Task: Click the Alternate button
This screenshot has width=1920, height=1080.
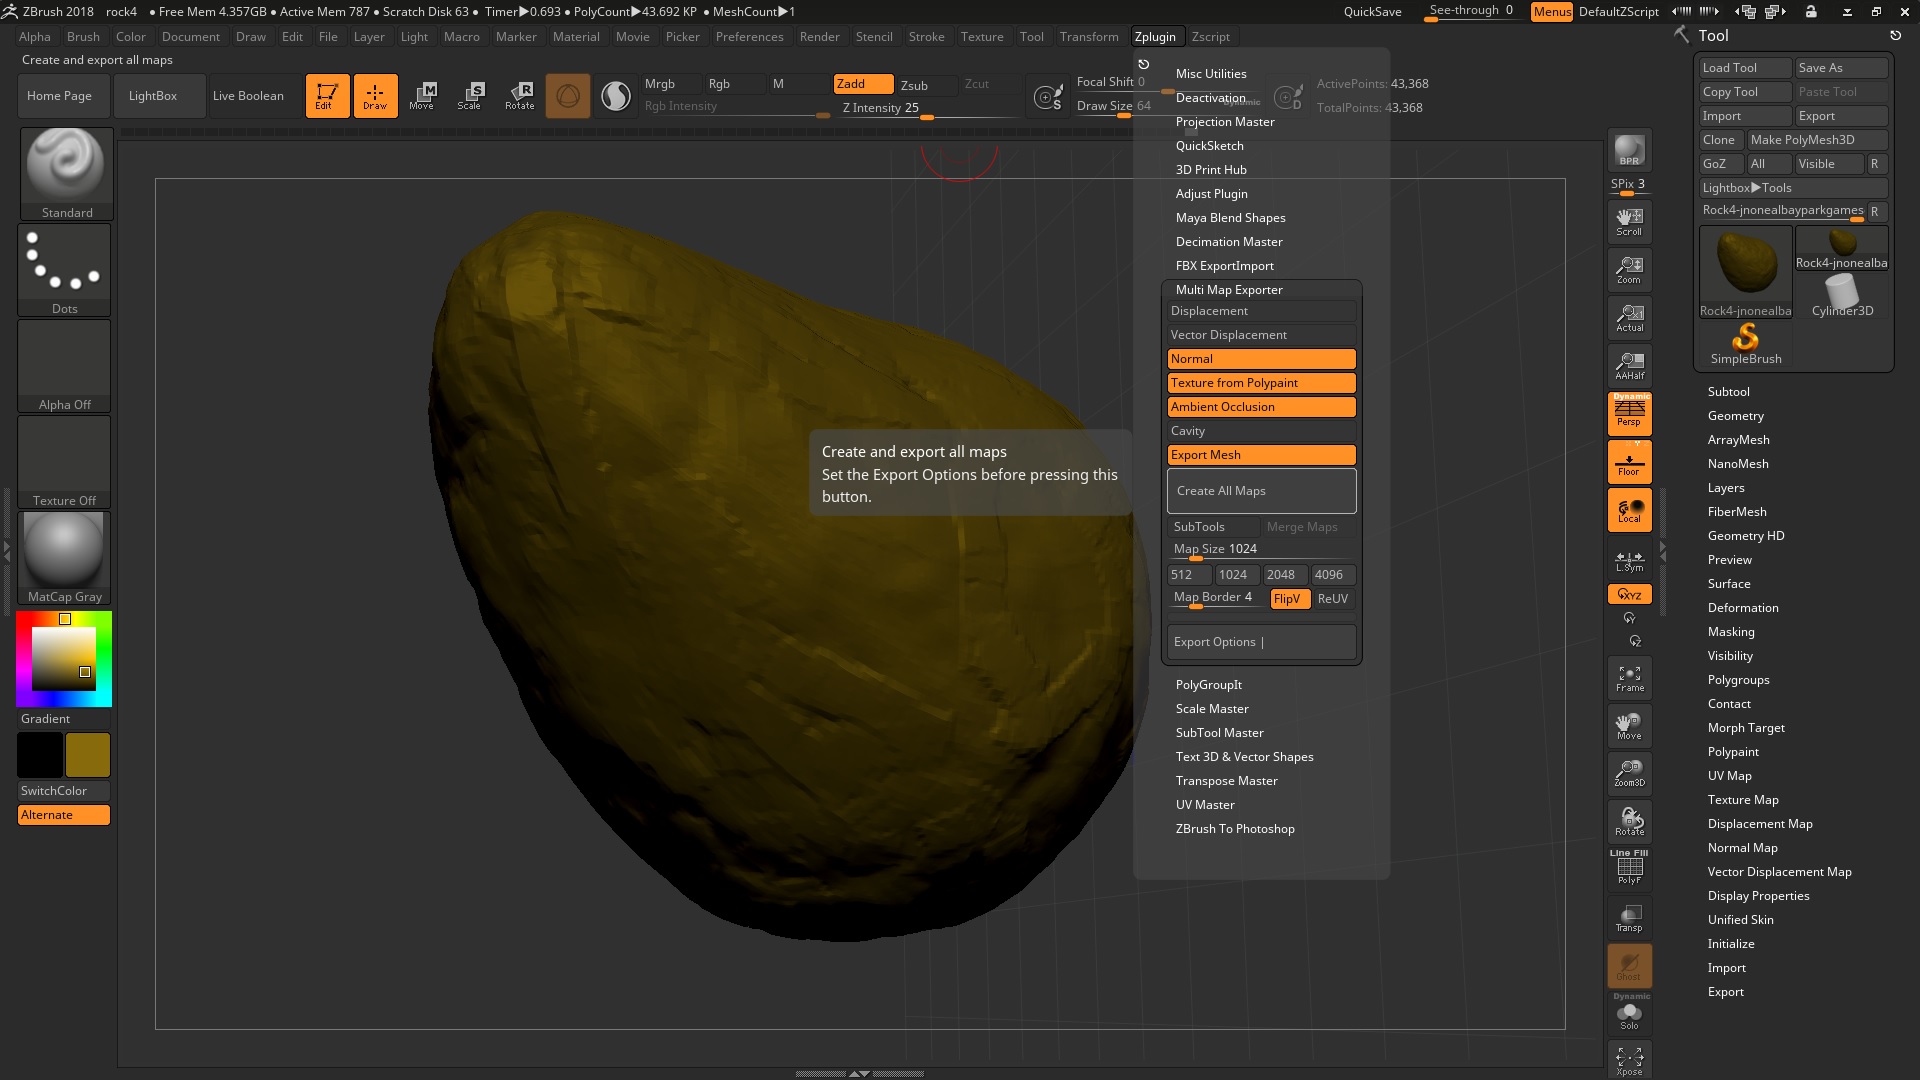Action: pos(64,815)
